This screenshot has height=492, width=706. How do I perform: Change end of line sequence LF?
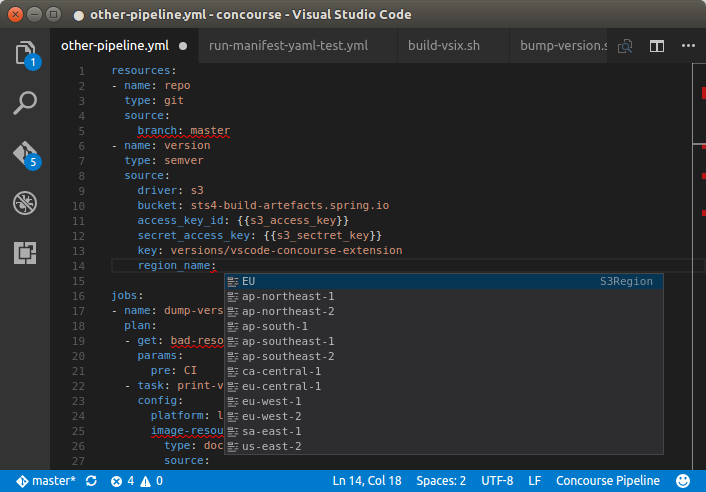[x=534, y=481]
